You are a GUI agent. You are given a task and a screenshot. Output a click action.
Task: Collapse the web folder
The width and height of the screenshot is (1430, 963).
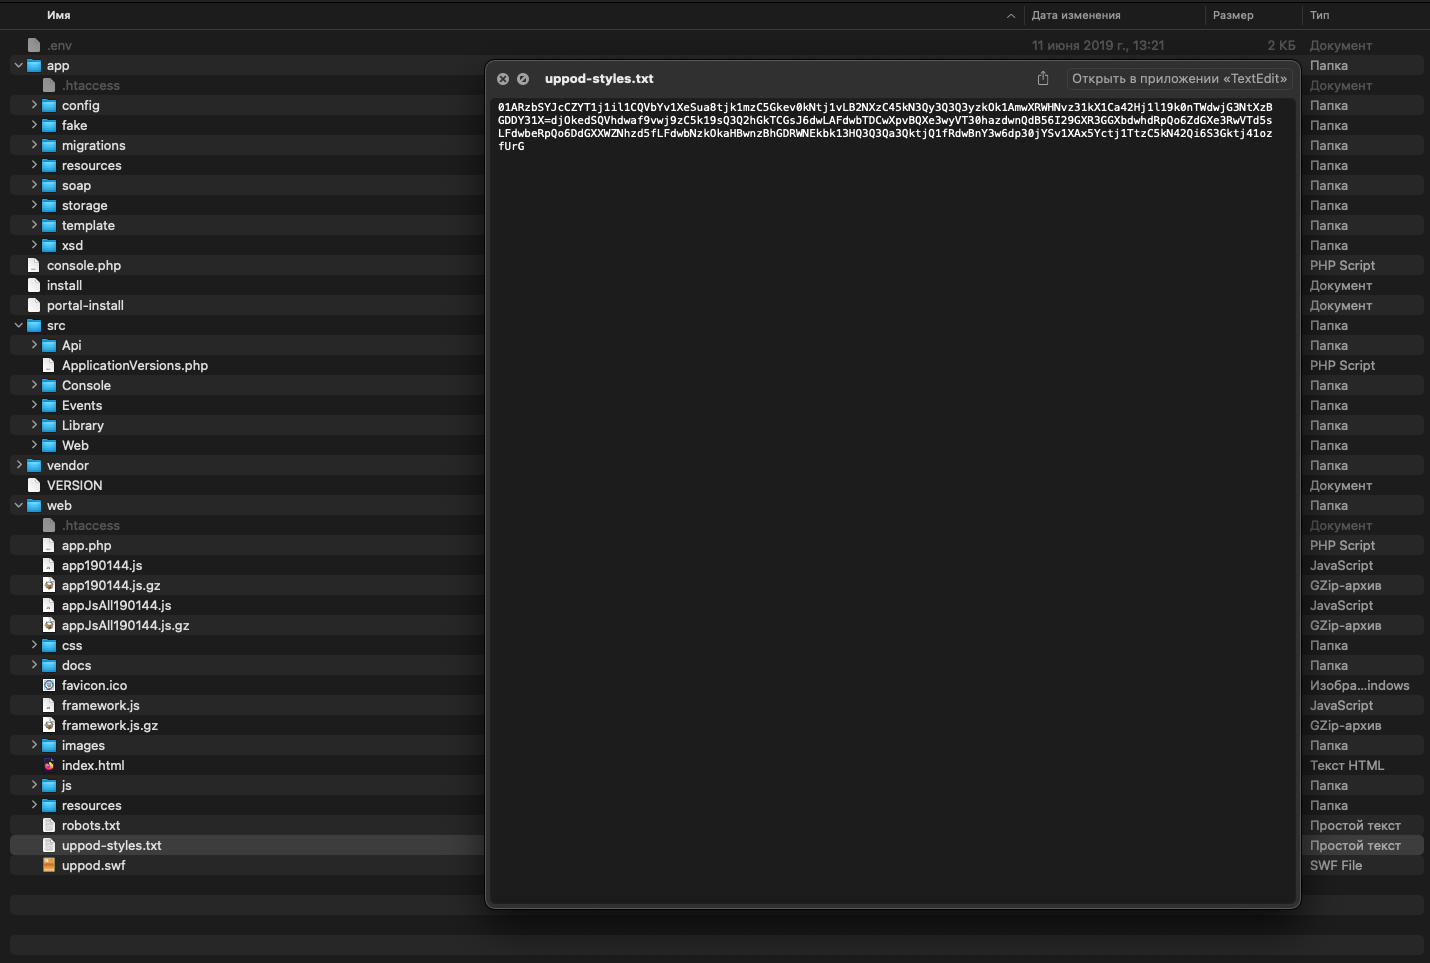pos(19,505)
